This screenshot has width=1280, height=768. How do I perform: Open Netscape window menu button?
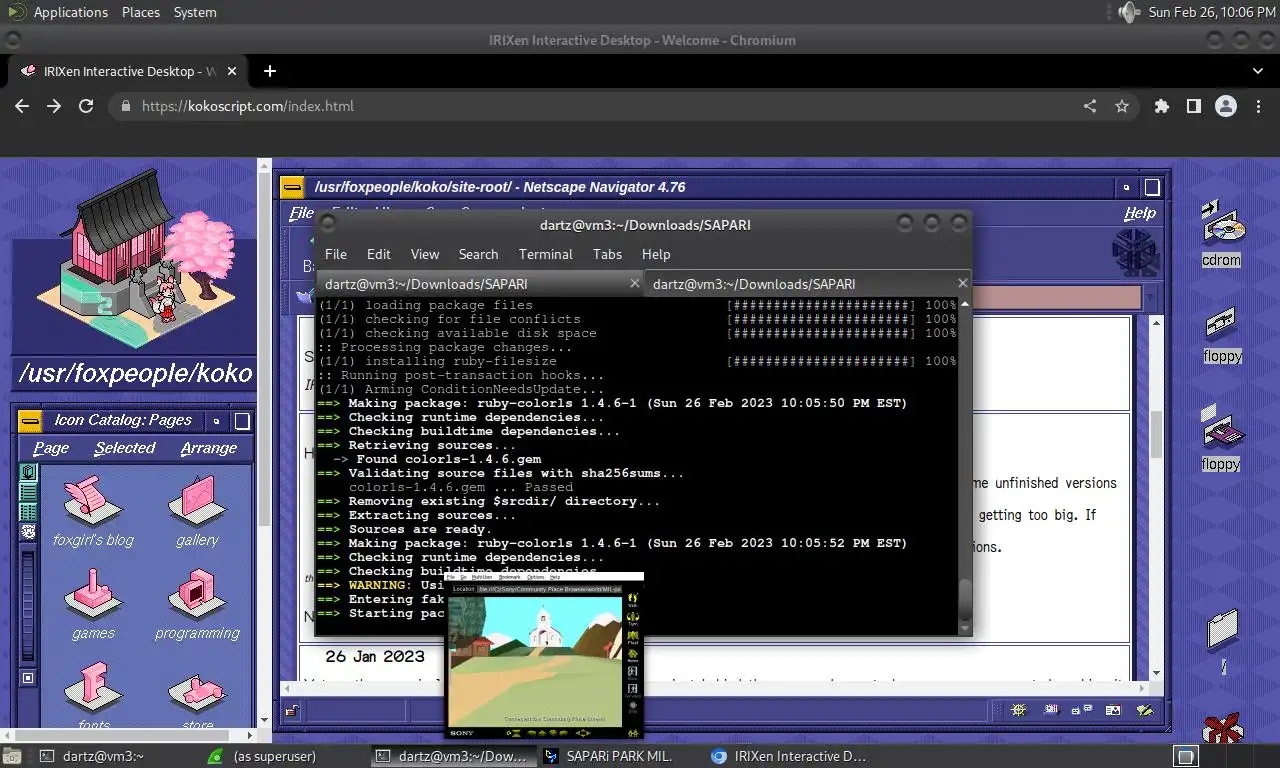pyautogui.click(x=292, y=187)
